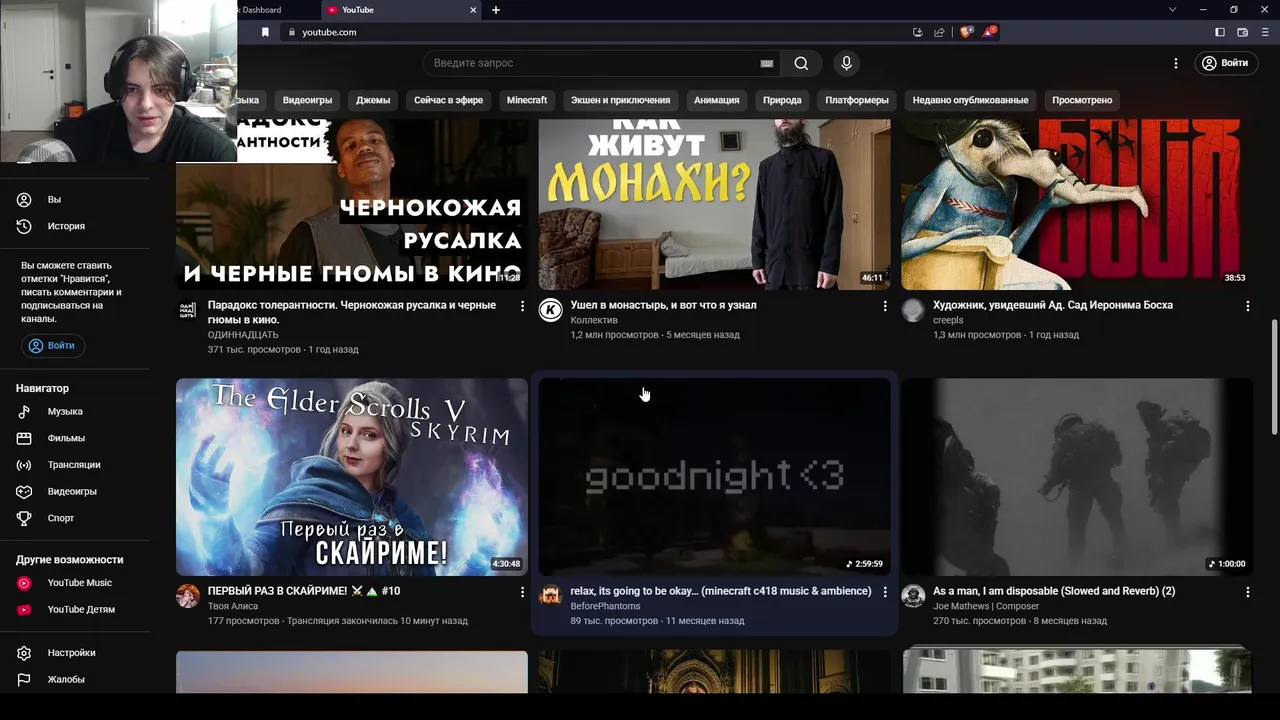This screenshot has width=1280, height=720.
Task: Open channel name Joe Mathews | Composer
Action: (986, 606)
